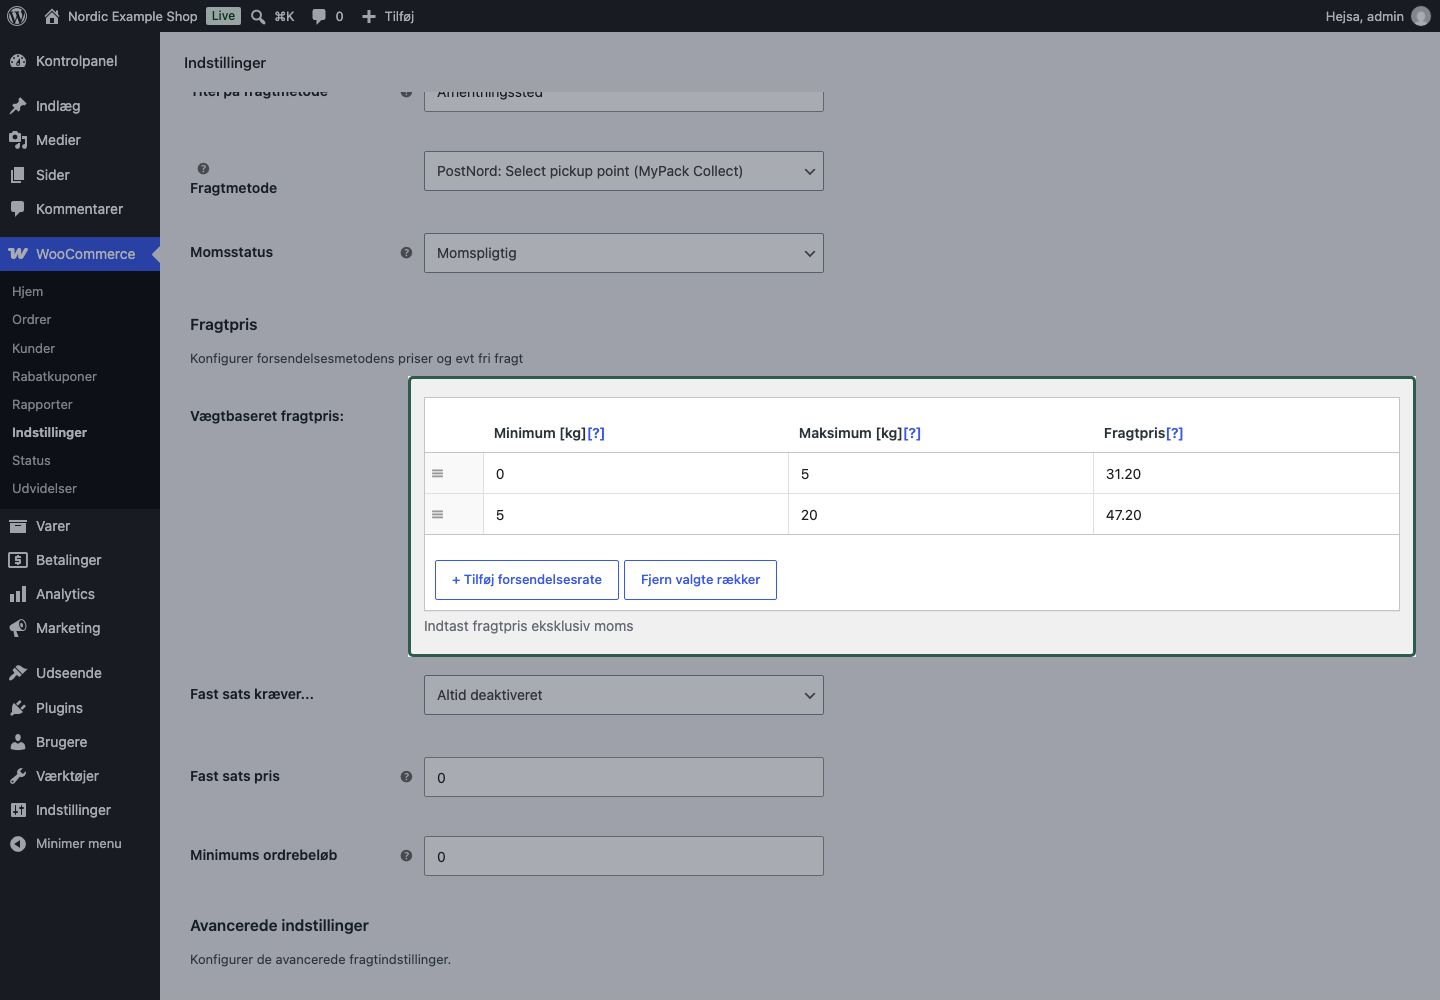Click the WooCommerce logo icon
Image resolution: width=1440 pixels, height=1000 pixels.
pyautogui.click(x=18, y=254)
